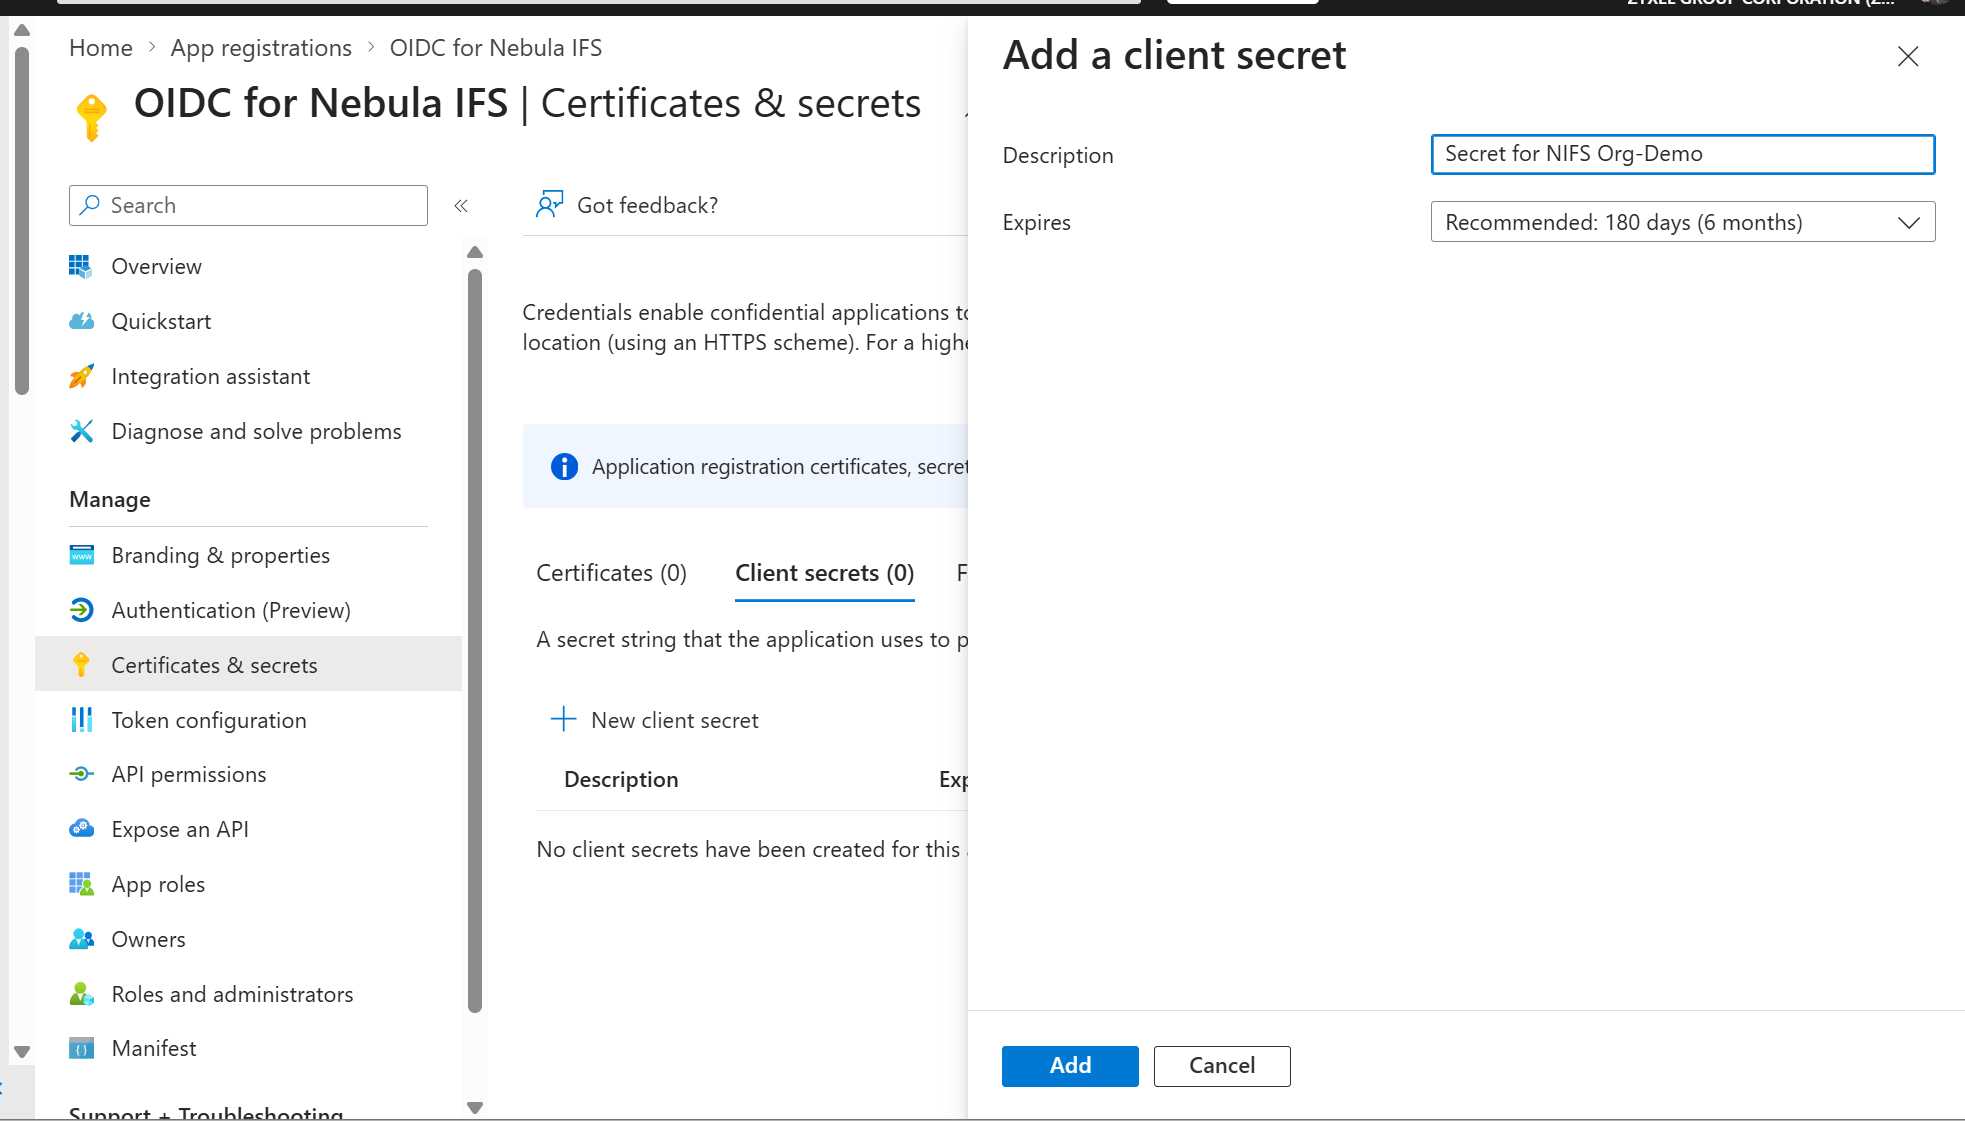Add the client secret with the Add button
Screen dimensions: 1965x1121
coord(1070,1066)
